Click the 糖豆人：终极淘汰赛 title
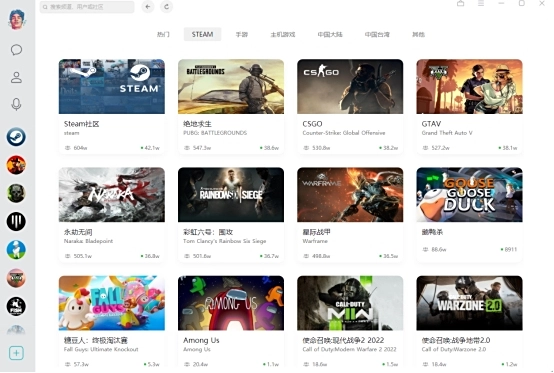The width and height of the screenshot is (554, 373). (96, 340)
